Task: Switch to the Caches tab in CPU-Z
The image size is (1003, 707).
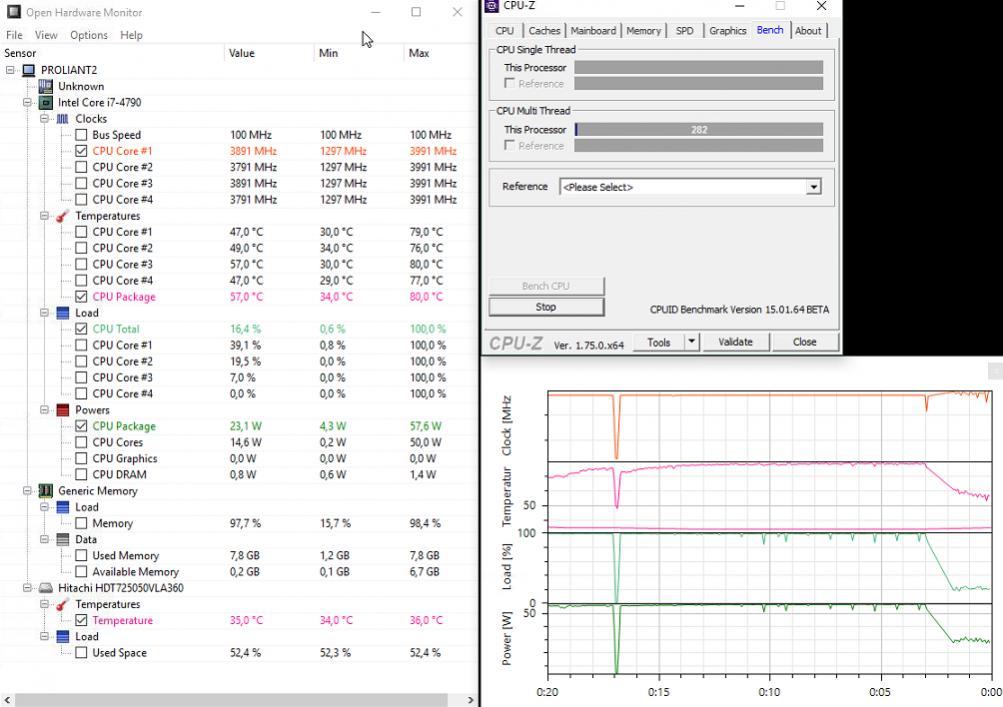Action: click(x=544, y=31)
